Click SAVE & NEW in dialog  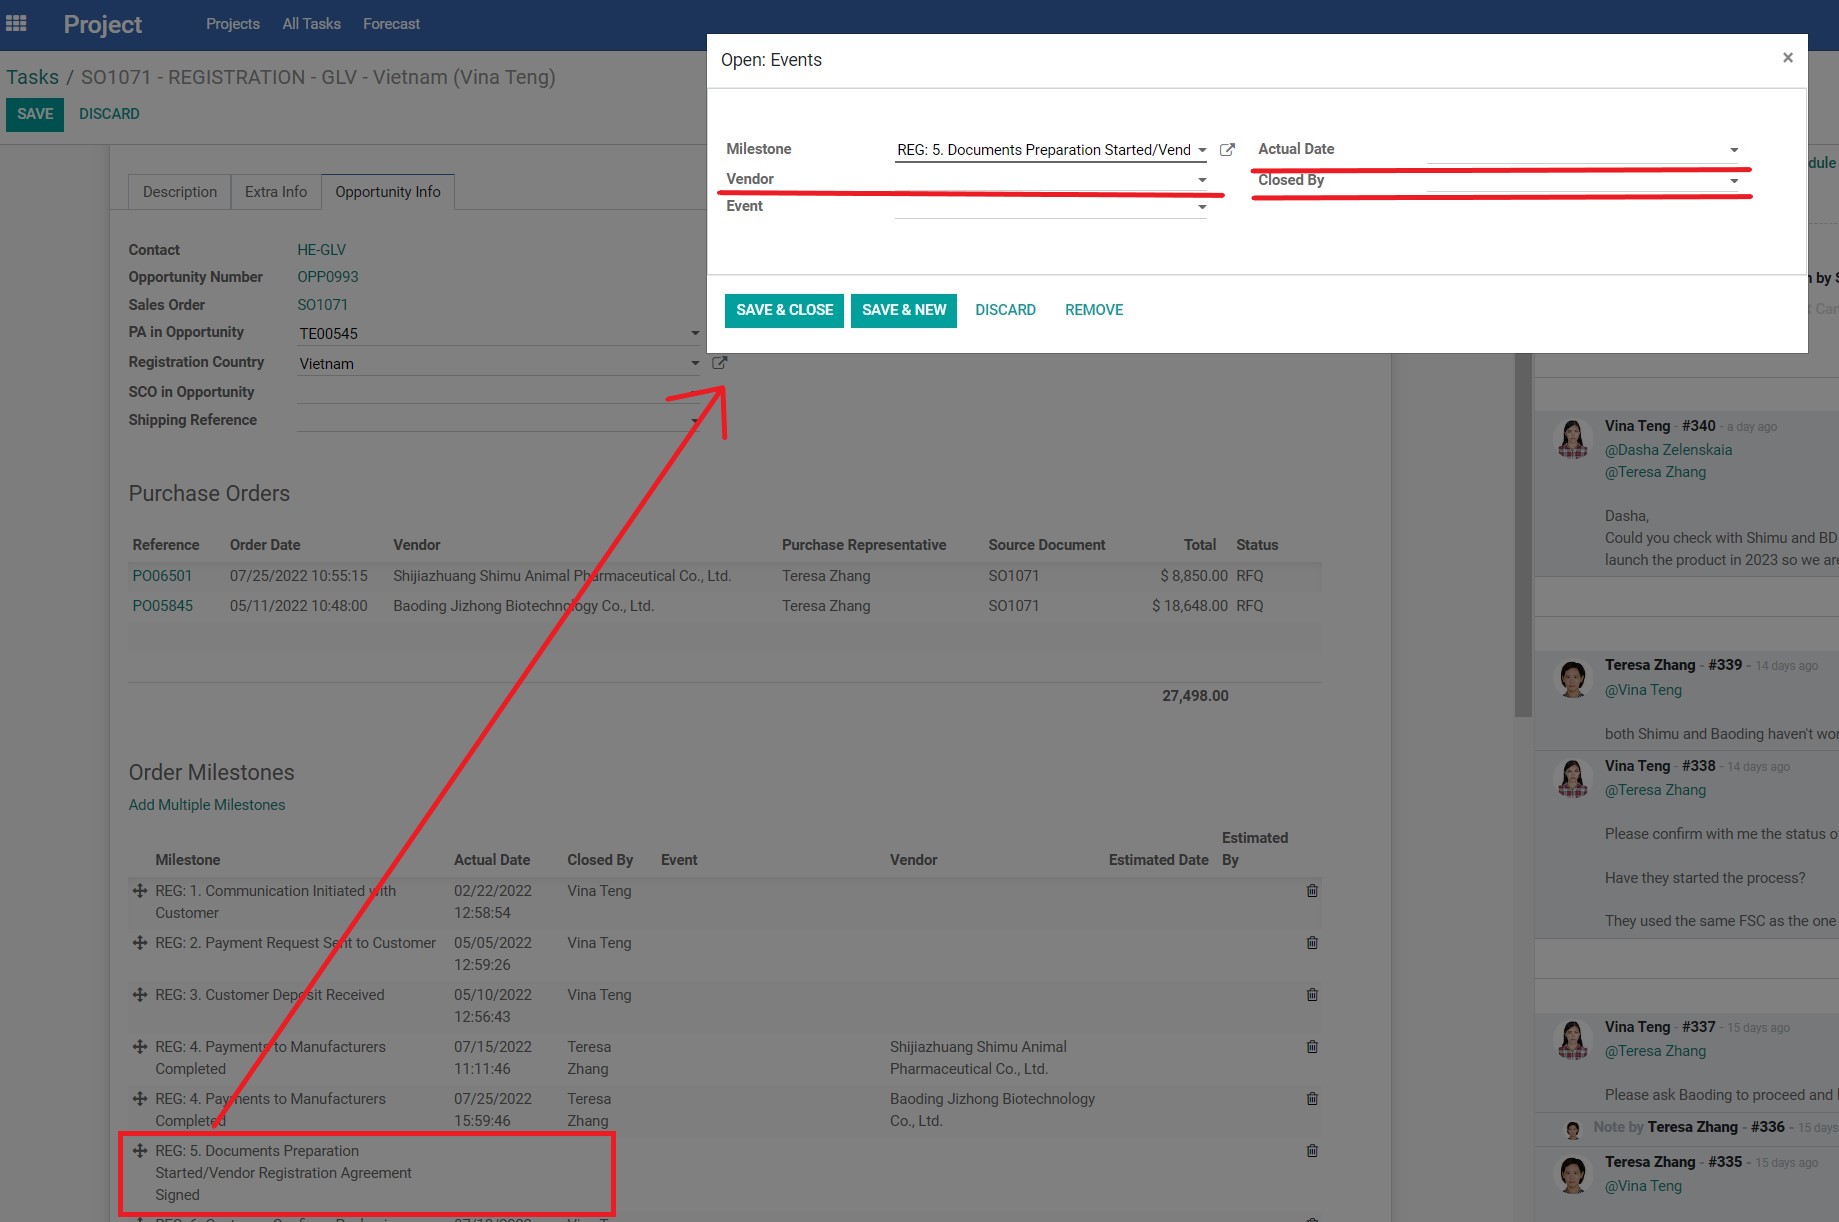click(904, 310)
